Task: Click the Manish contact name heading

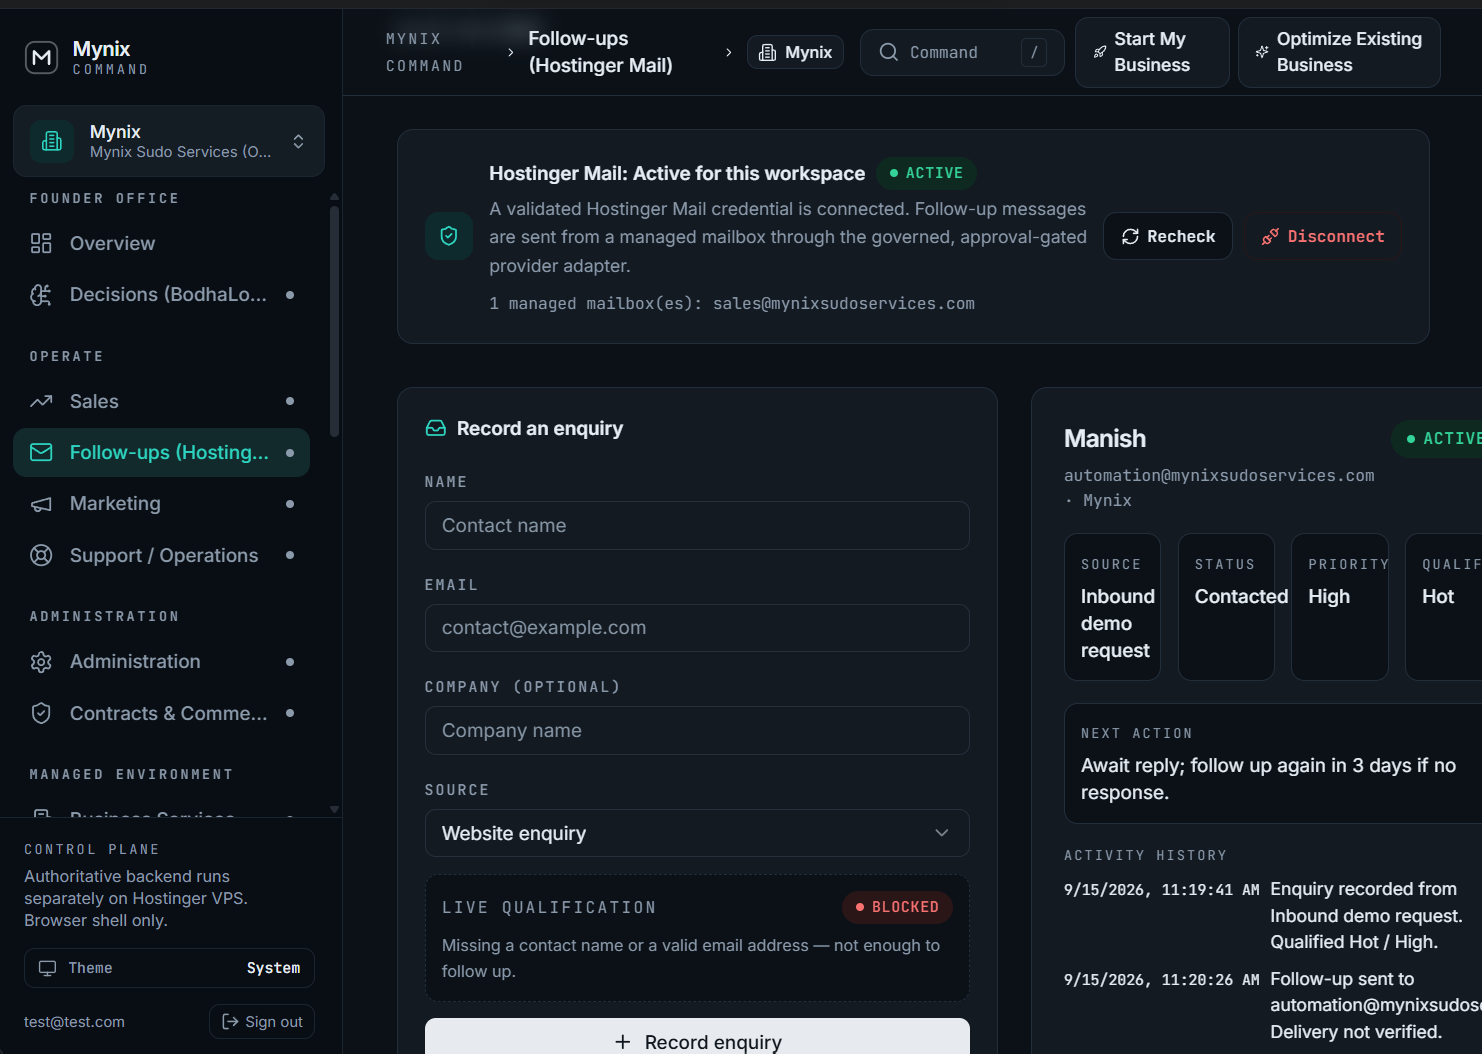Action: [x=1105, y=439]
